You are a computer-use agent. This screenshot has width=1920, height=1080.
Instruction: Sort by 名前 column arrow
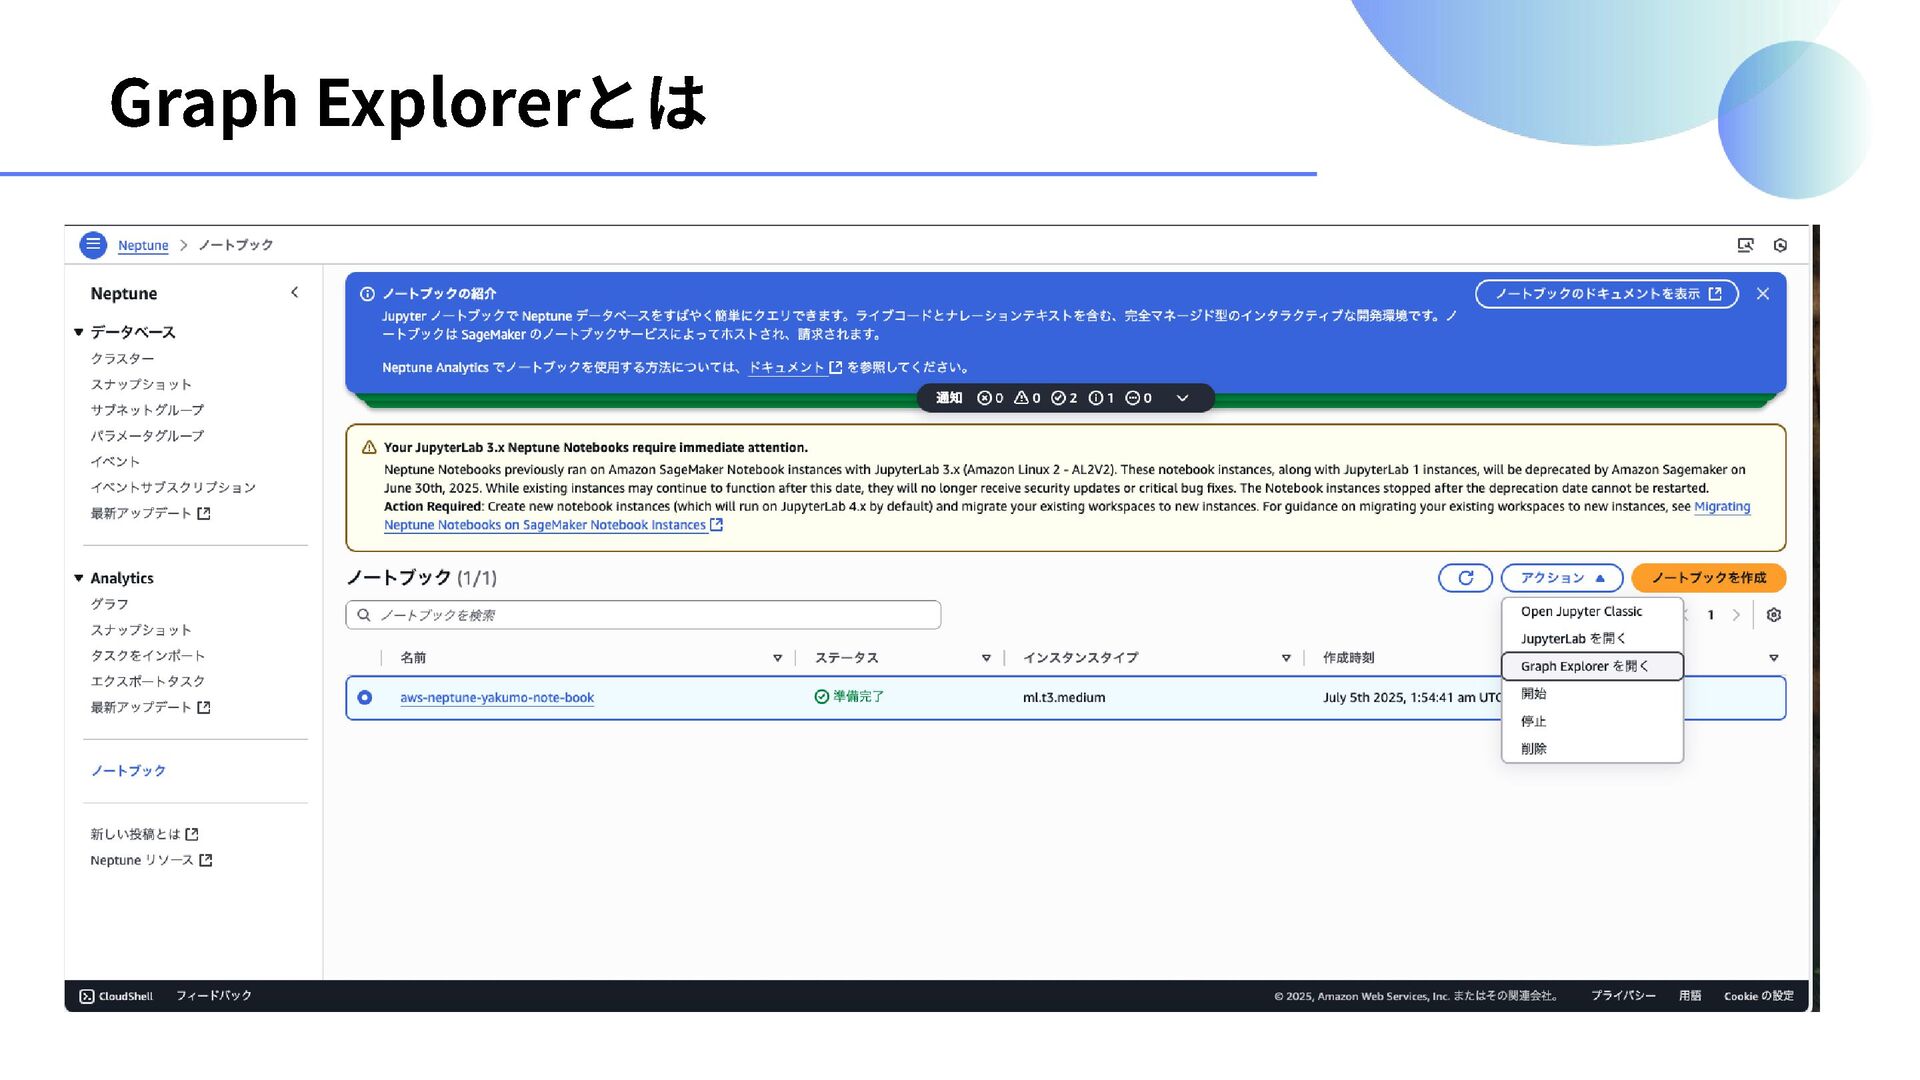pos(777,658)
